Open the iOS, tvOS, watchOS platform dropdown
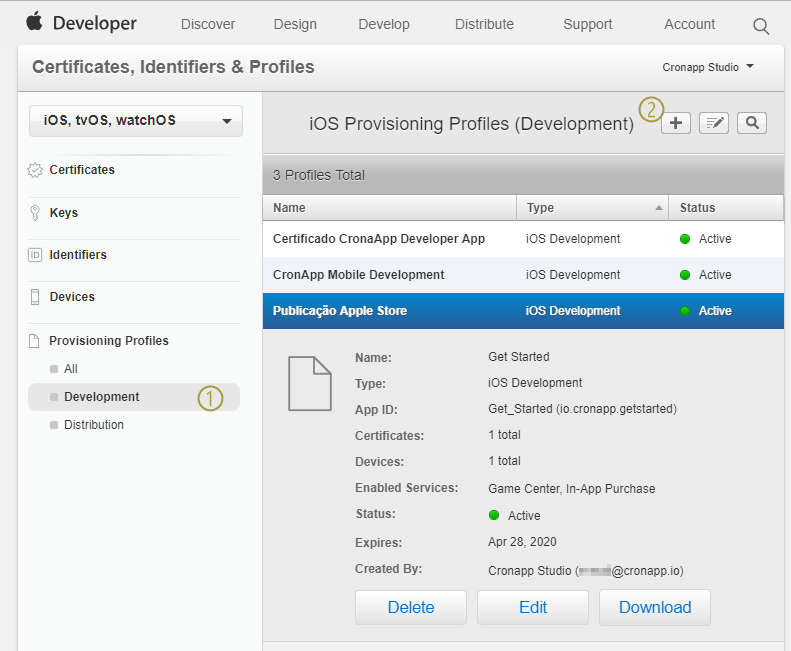 click(136, 121)
